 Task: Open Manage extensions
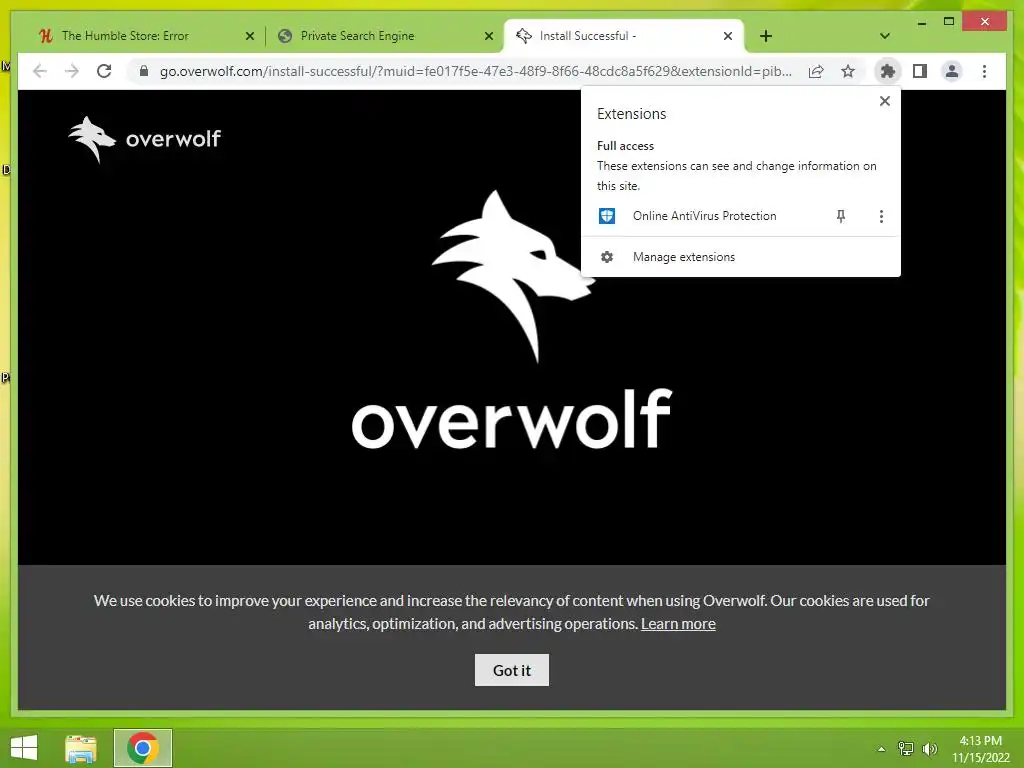(x=740, y=257)
